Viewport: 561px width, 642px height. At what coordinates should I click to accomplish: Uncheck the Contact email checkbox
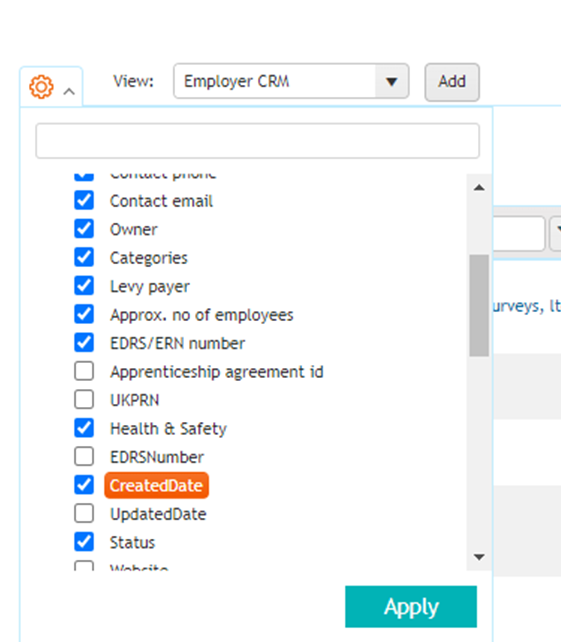[x=84, y=200]
